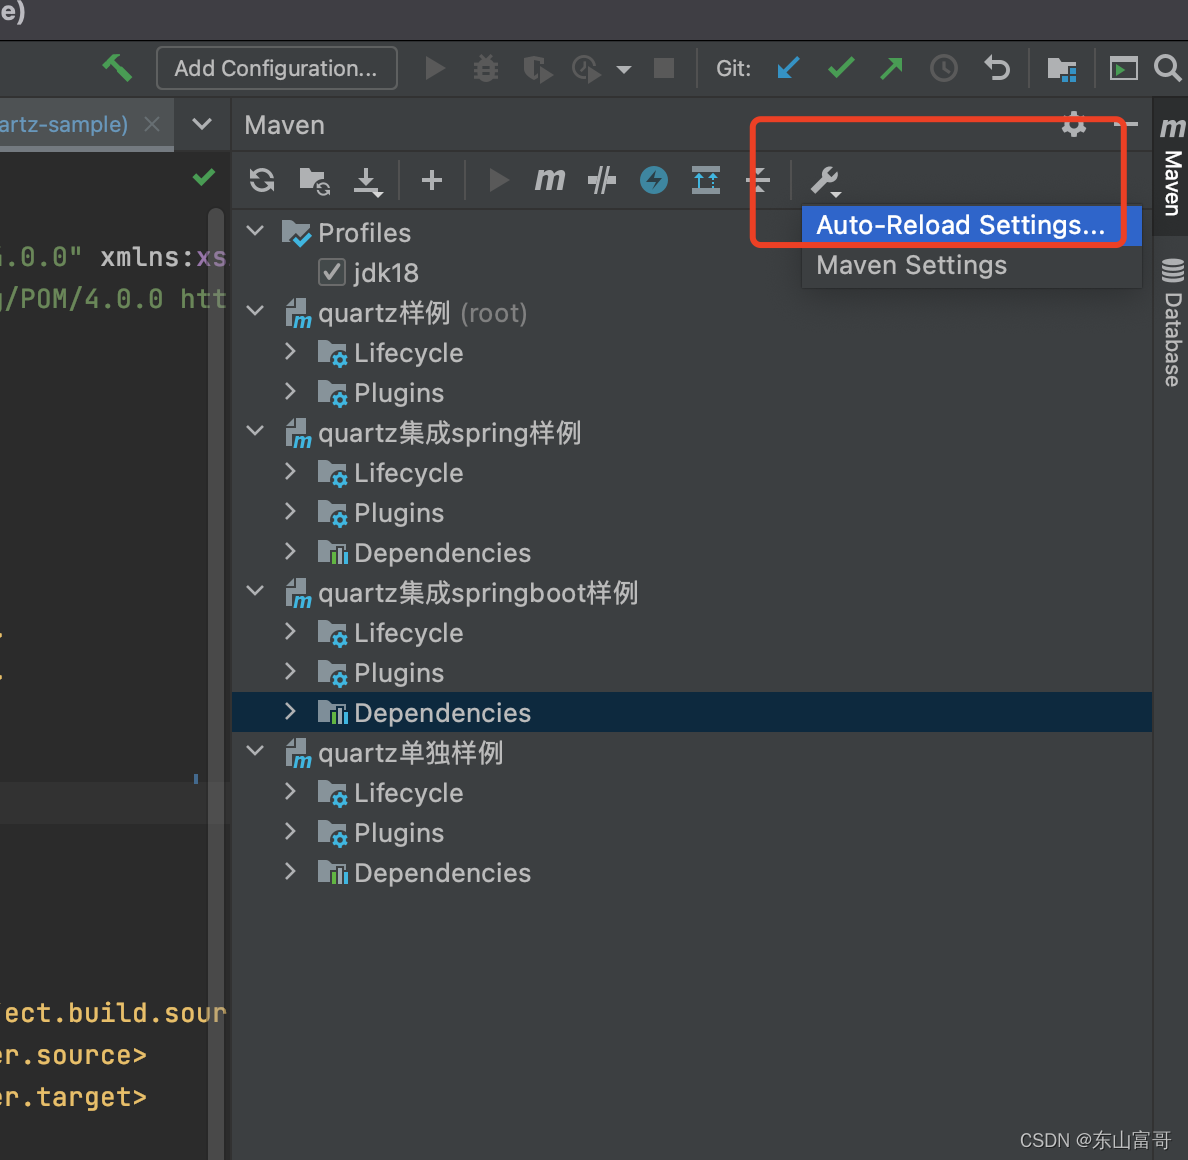Expand Lifecycle under quartz集成spring样例
Viewport: 1188px width, 1160px height.
pos(290,471)
